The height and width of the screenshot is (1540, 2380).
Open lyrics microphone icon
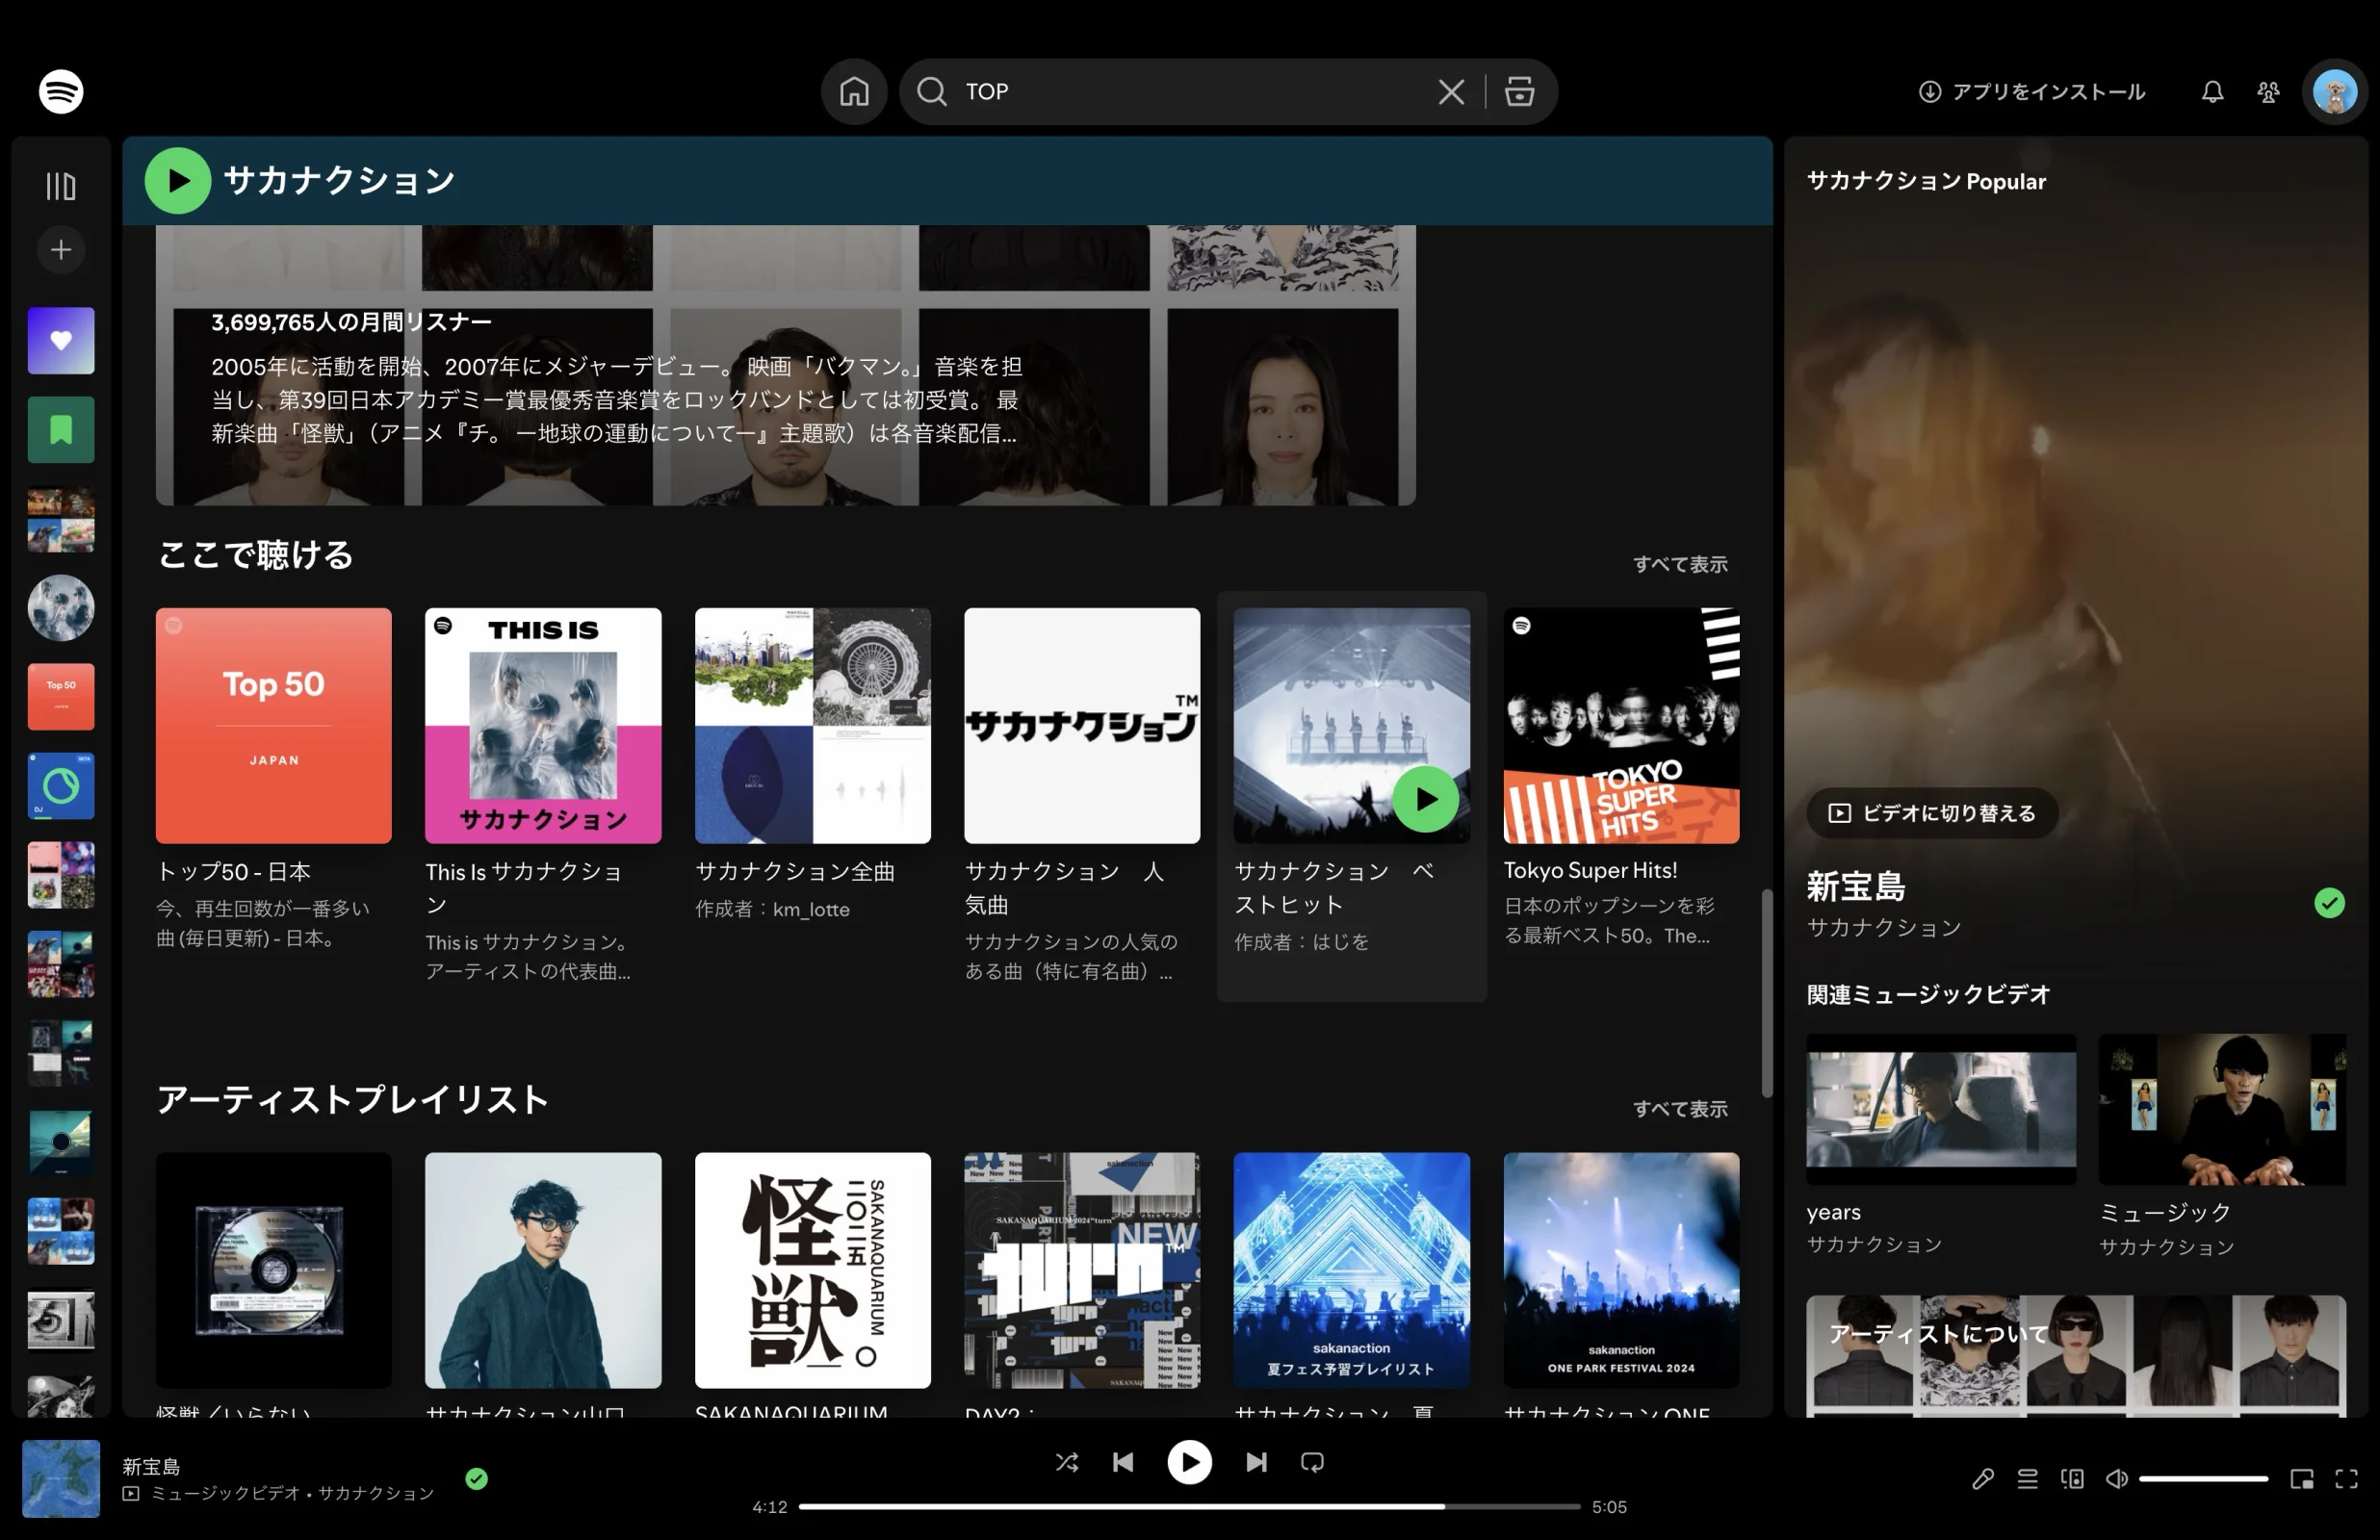tap(1983, 1479)
